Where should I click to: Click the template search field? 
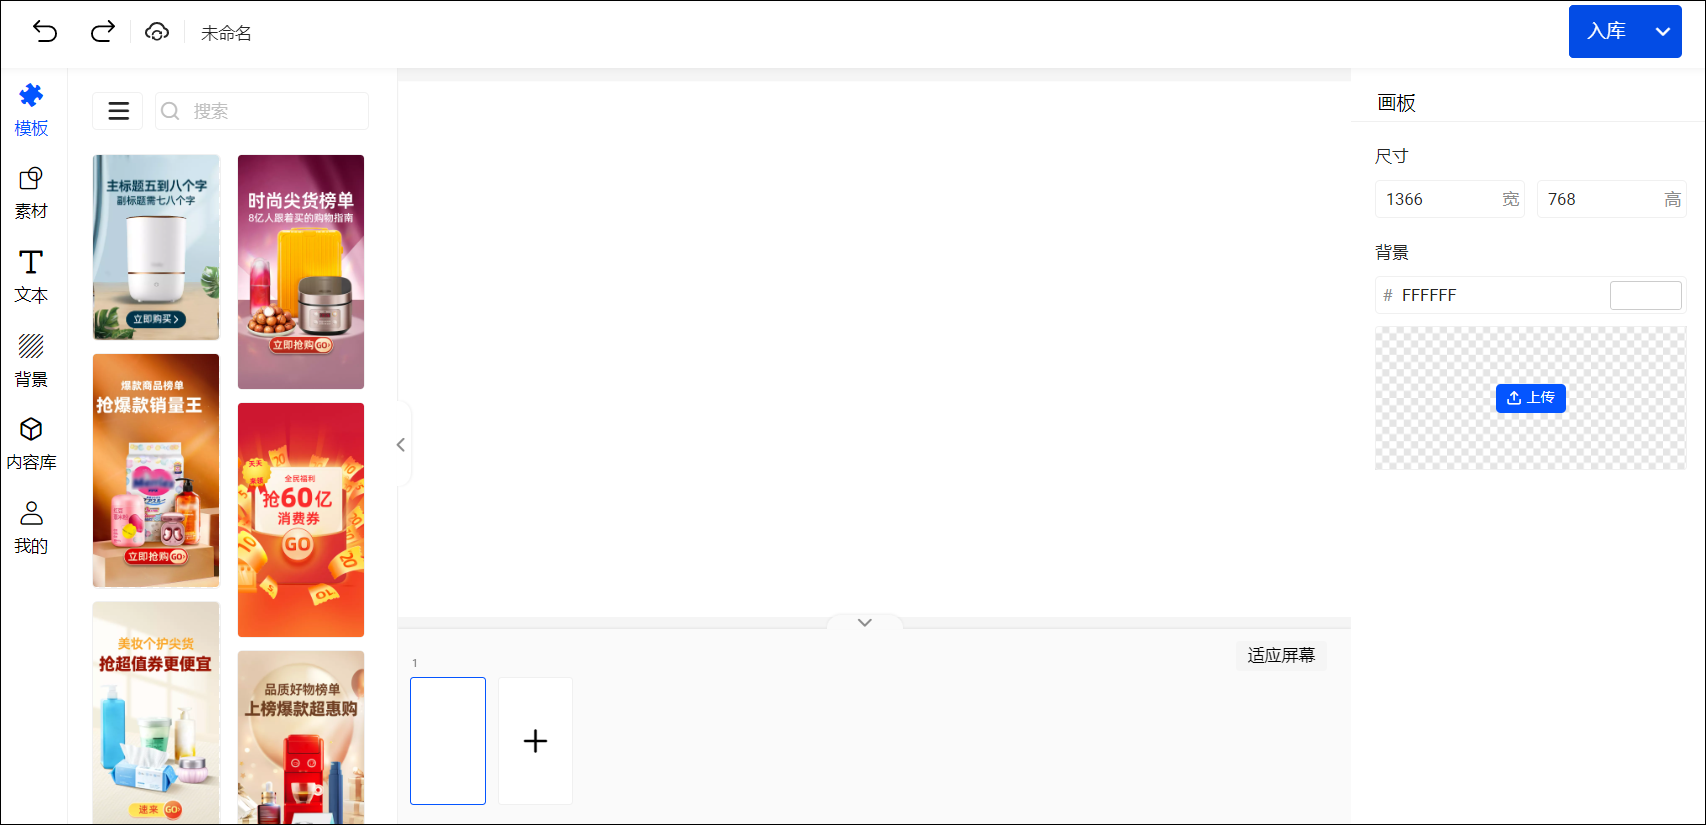point(262,111)
